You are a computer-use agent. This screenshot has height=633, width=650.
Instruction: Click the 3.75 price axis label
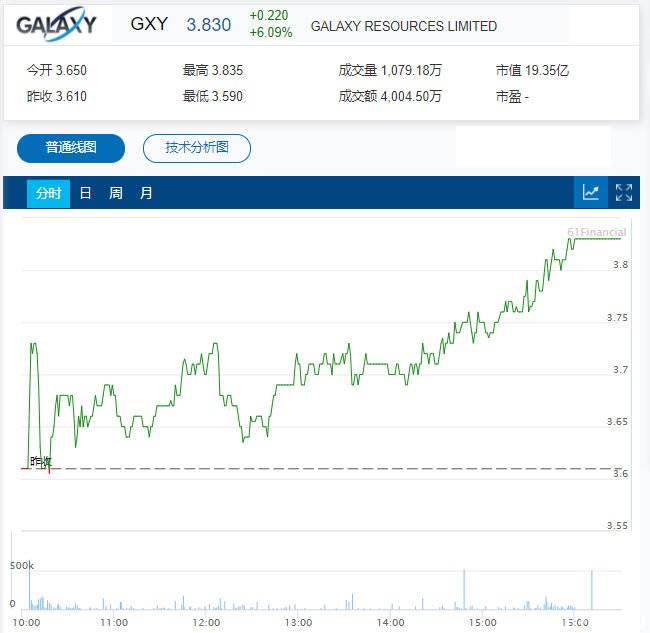617,318
